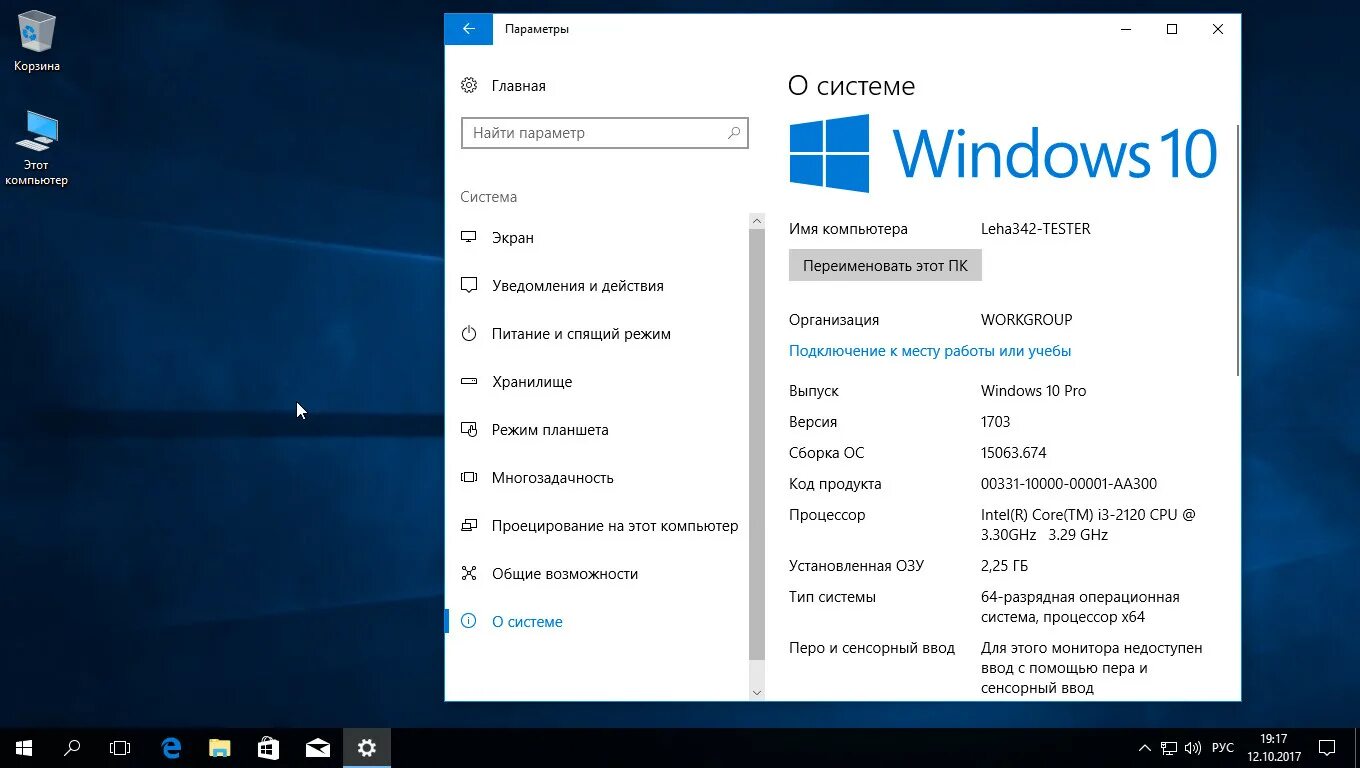Image resolution: width=1360 pixels, height=768 pixels.
Task: Select Этот компьютер desktop icon
Action: (37, 149)
